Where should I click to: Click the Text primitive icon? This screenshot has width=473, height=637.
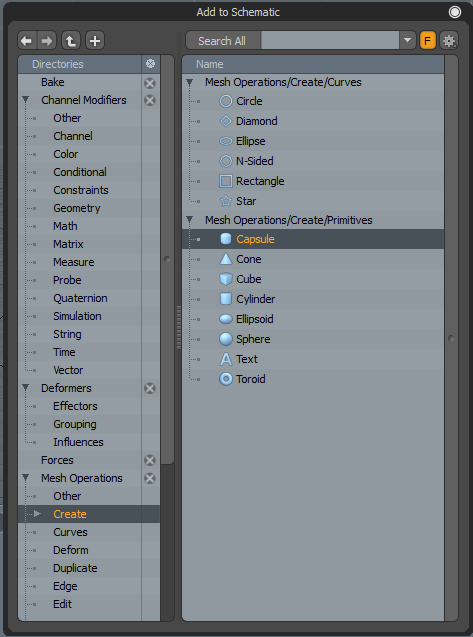coord(226,359)
